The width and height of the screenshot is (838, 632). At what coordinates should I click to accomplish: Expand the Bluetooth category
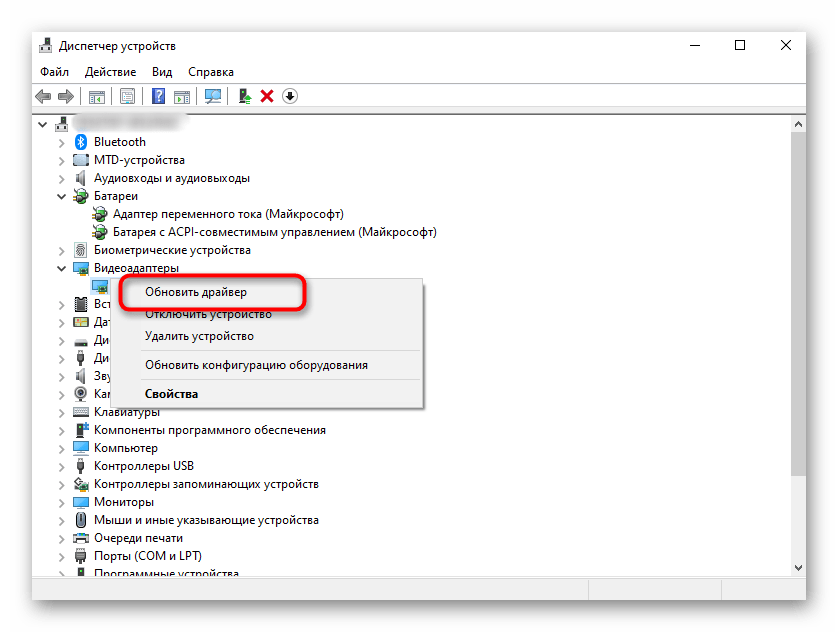[x=62, y=142]
